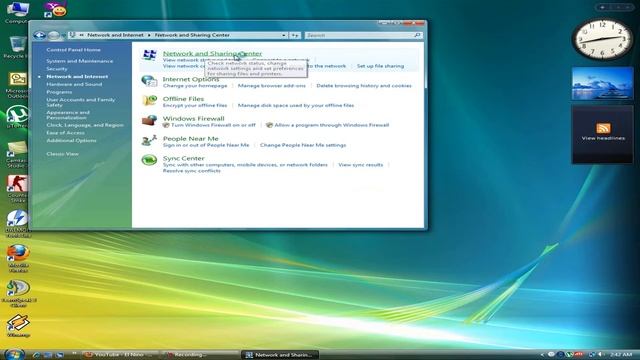640x360 pixels.
Task: Open Offline Files heading
Action: [x=183, y=99]
